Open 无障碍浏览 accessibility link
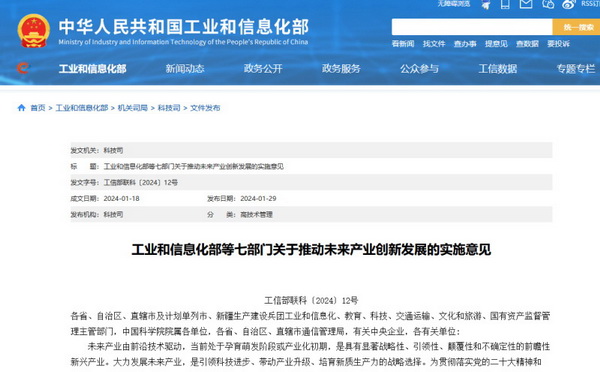This screenshot has width=600, height=372. coord(454,3)
